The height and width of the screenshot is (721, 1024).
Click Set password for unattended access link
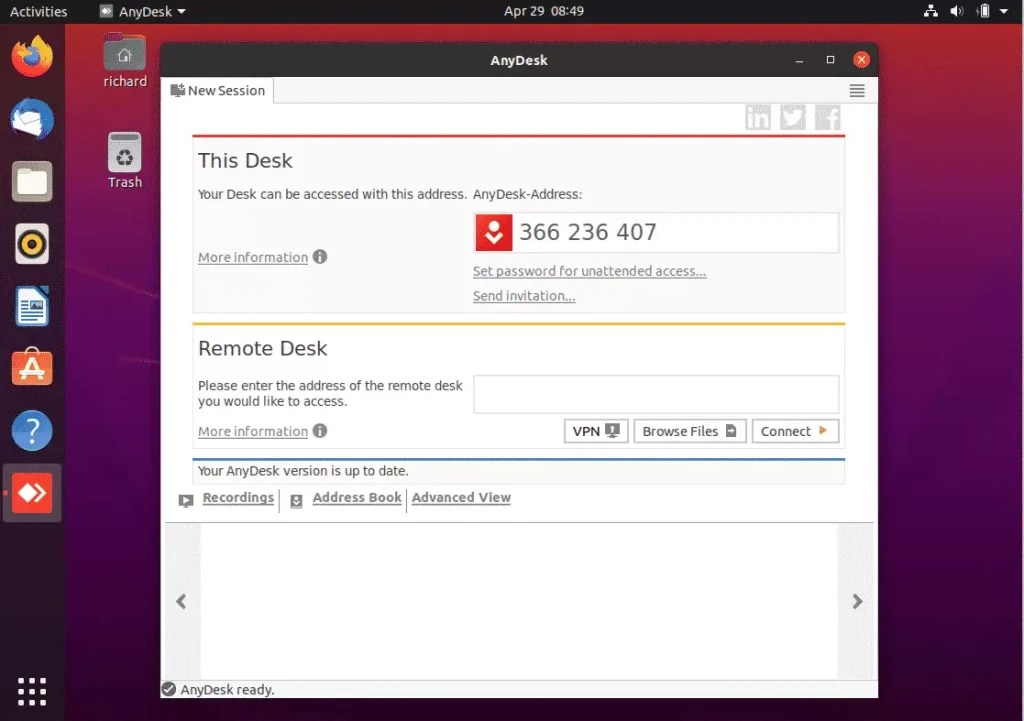click(590, 271)
